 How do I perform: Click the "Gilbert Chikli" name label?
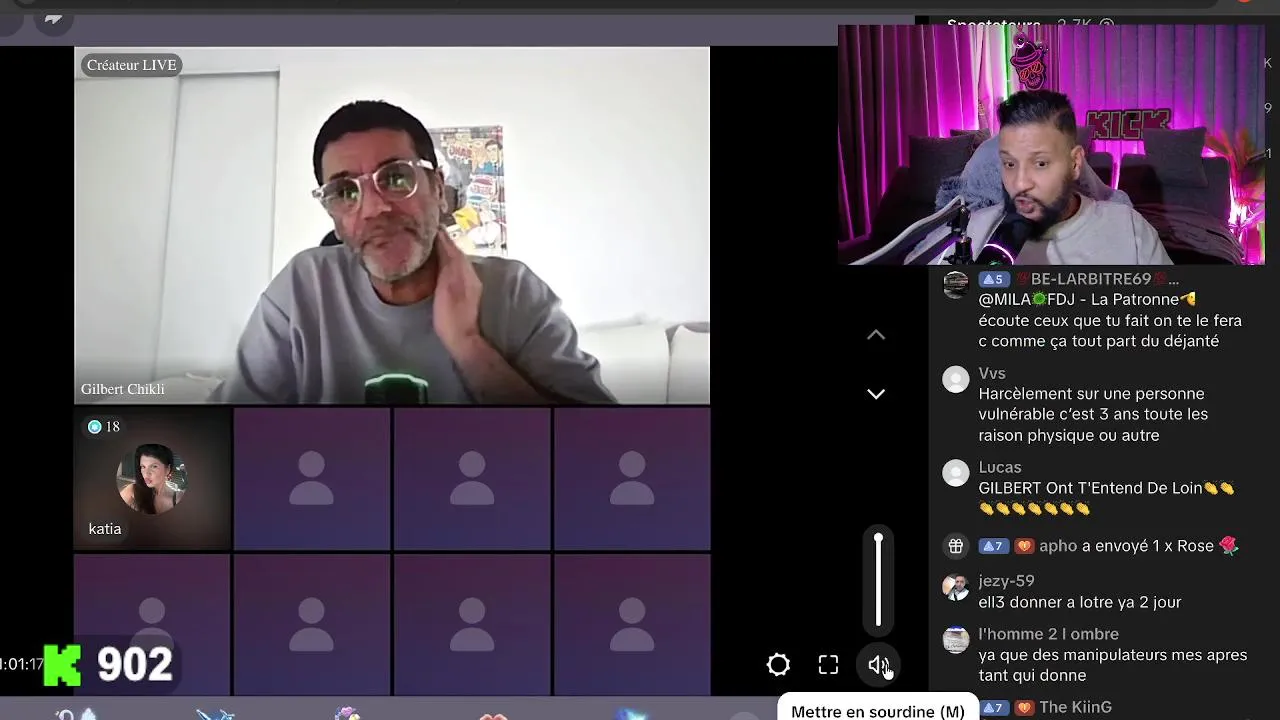pos(123,389)
